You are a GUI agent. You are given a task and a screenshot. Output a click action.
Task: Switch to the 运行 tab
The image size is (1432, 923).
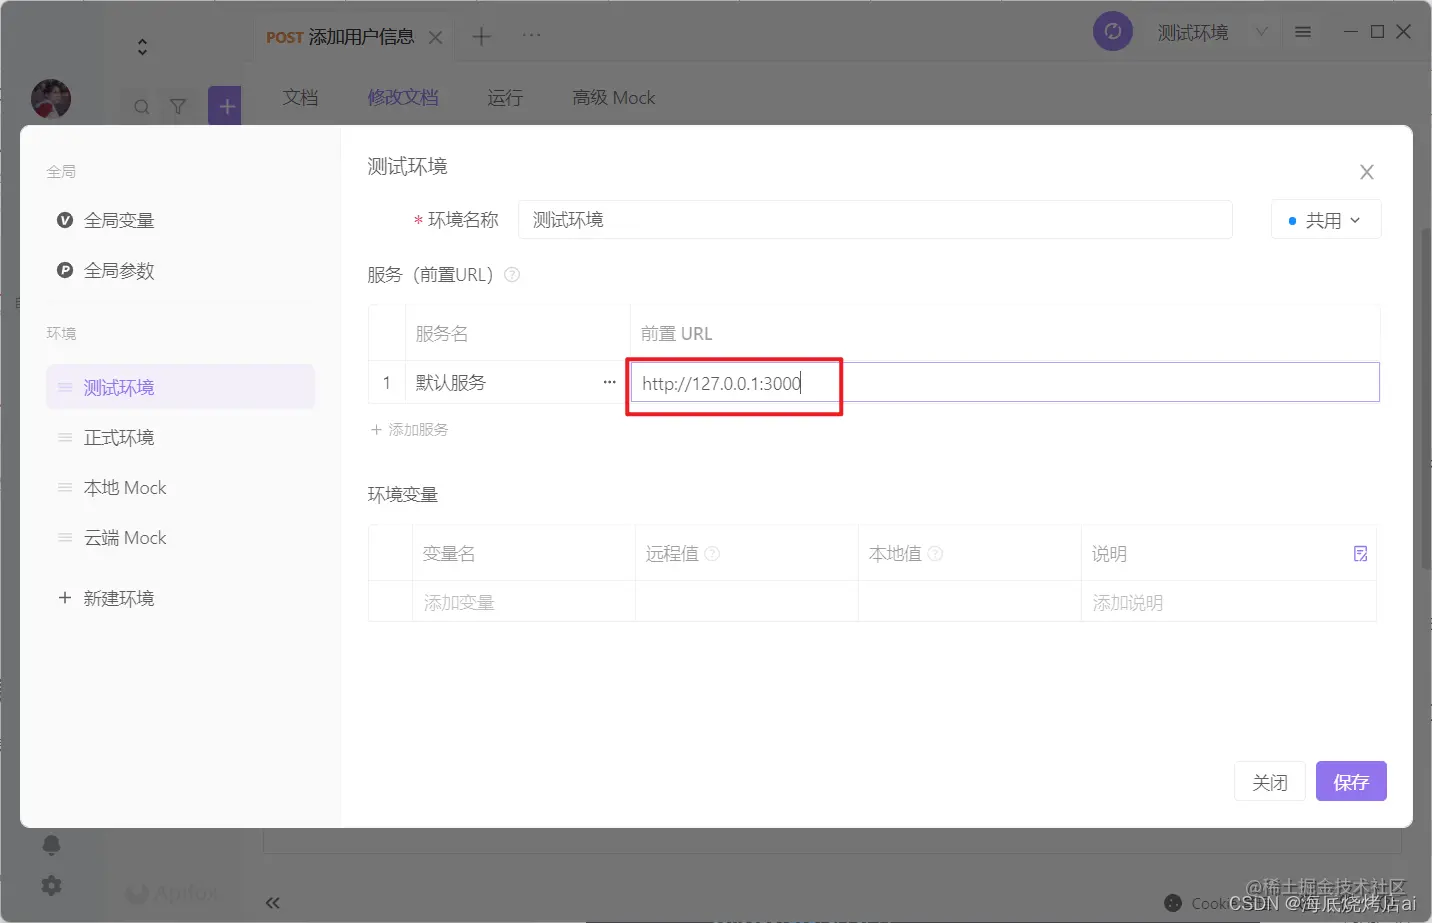tap(504, 97)
